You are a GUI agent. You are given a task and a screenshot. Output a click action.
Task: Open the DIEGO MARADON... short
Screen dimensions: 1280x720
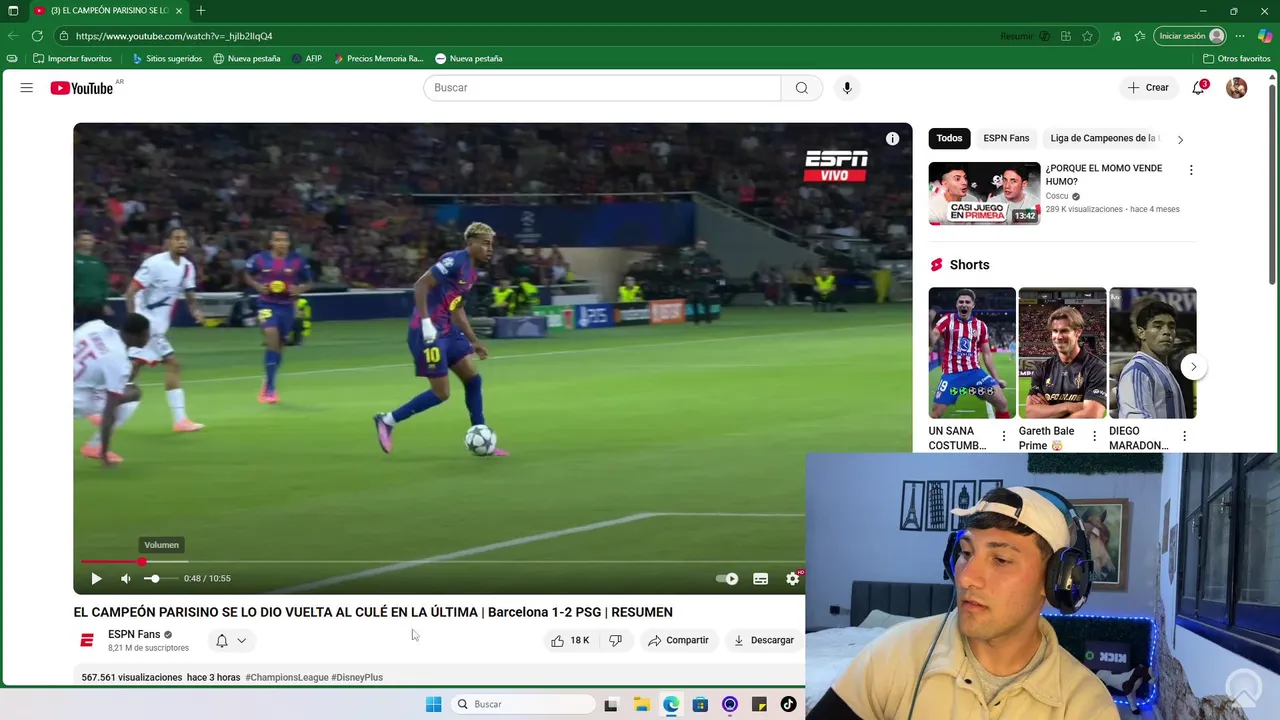click(x=1152, y=353)
